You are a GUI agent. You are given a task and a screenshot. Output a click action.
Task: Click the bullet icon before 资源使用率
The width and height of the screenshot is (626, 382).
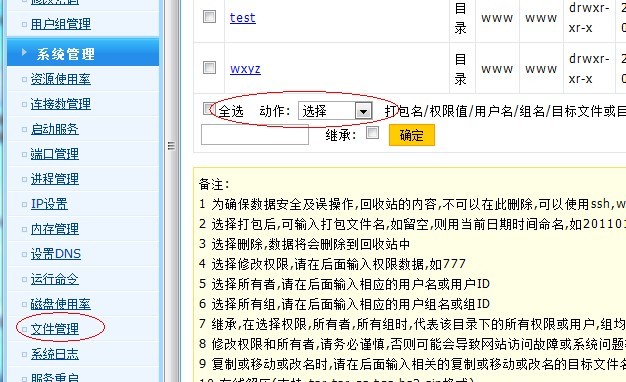coord(24,79)
